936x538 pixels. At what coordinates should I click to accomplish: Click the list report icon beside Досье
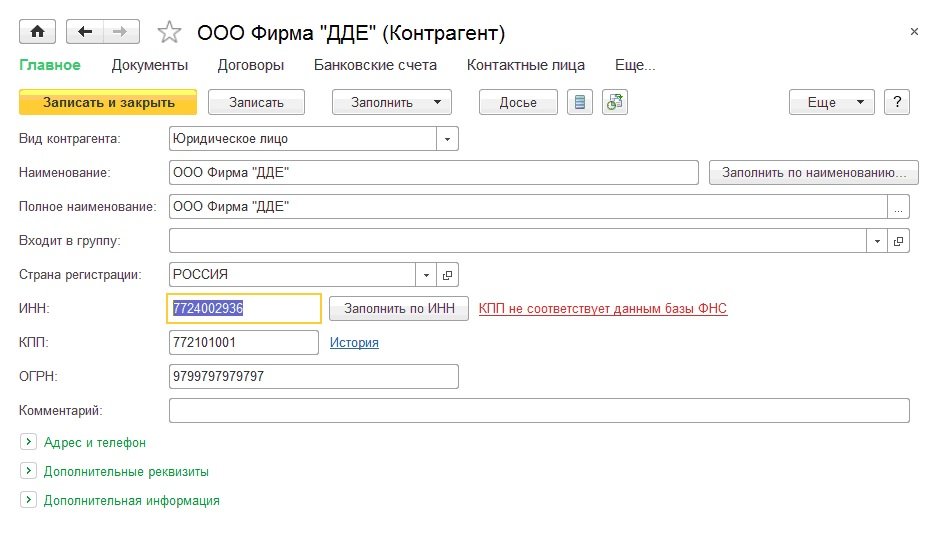[x=580, y=102]
